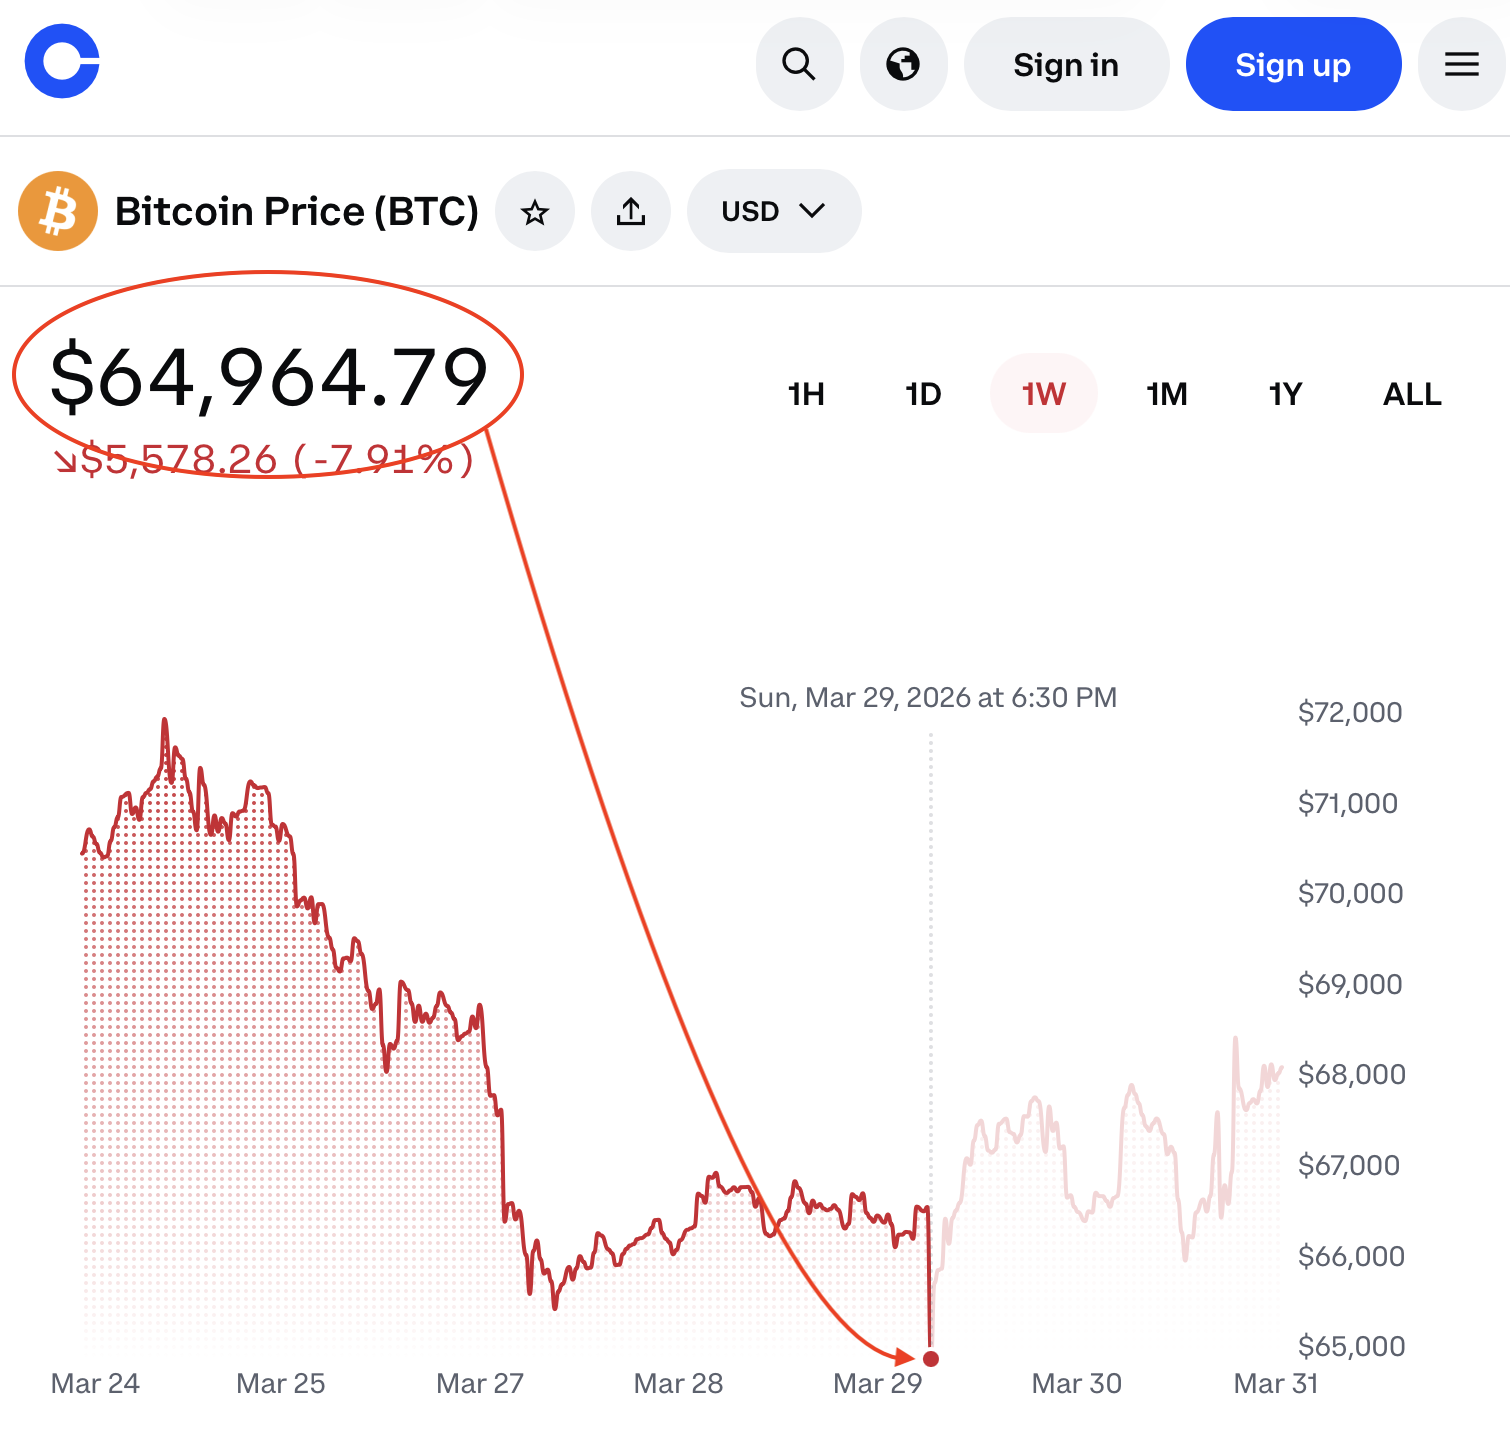This screenshot has height=1453, width=1510.
Task: Click the blue Sign up button
Action: click(1293, 64)
